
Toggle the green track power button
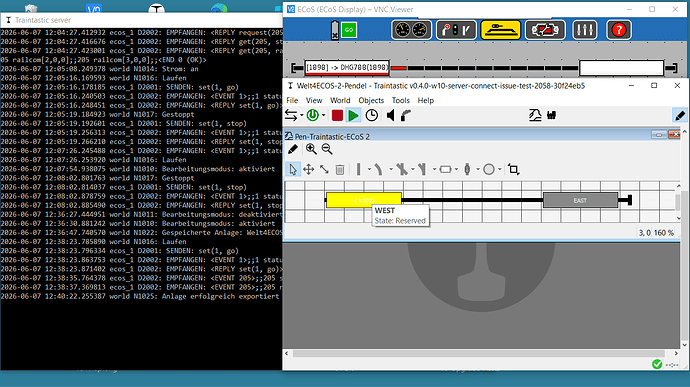(x=312, y=115)
